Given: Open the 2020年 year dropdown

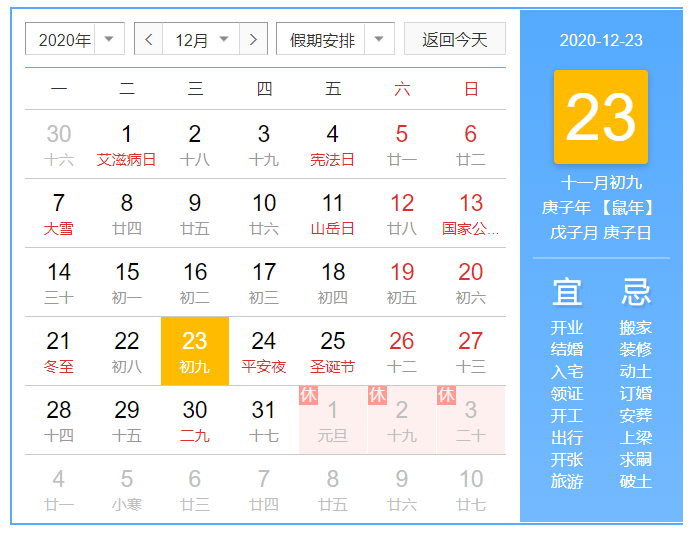Looking at the screenshot, I should coord(75,40).
